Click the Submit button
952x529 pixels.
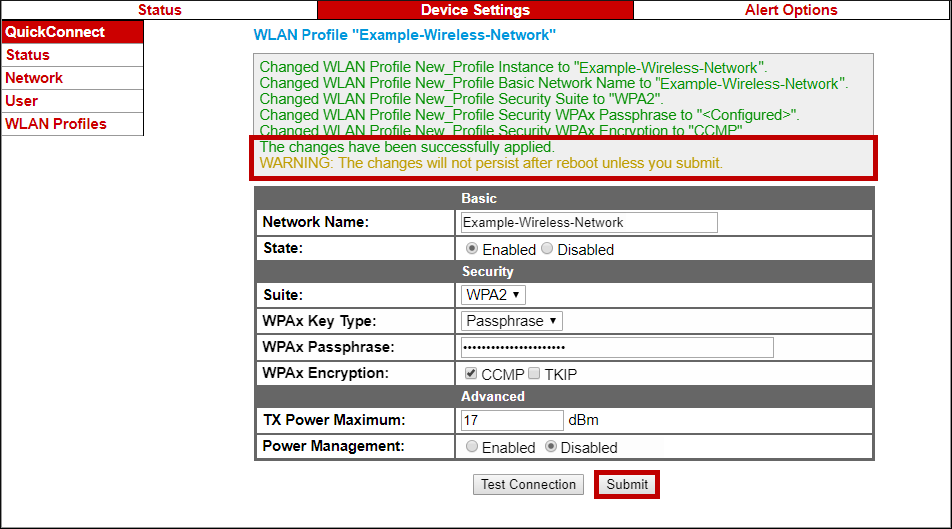(x=627, y=484)
